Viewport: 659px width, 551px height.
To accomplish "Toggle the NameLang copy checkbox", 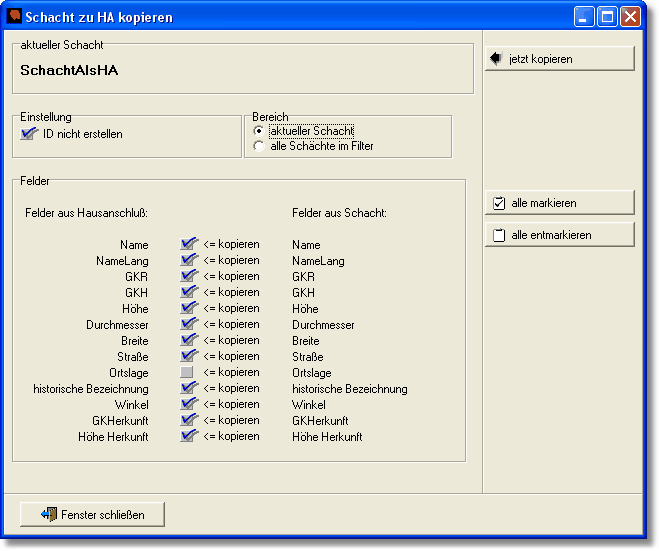I will coord(188,260).
